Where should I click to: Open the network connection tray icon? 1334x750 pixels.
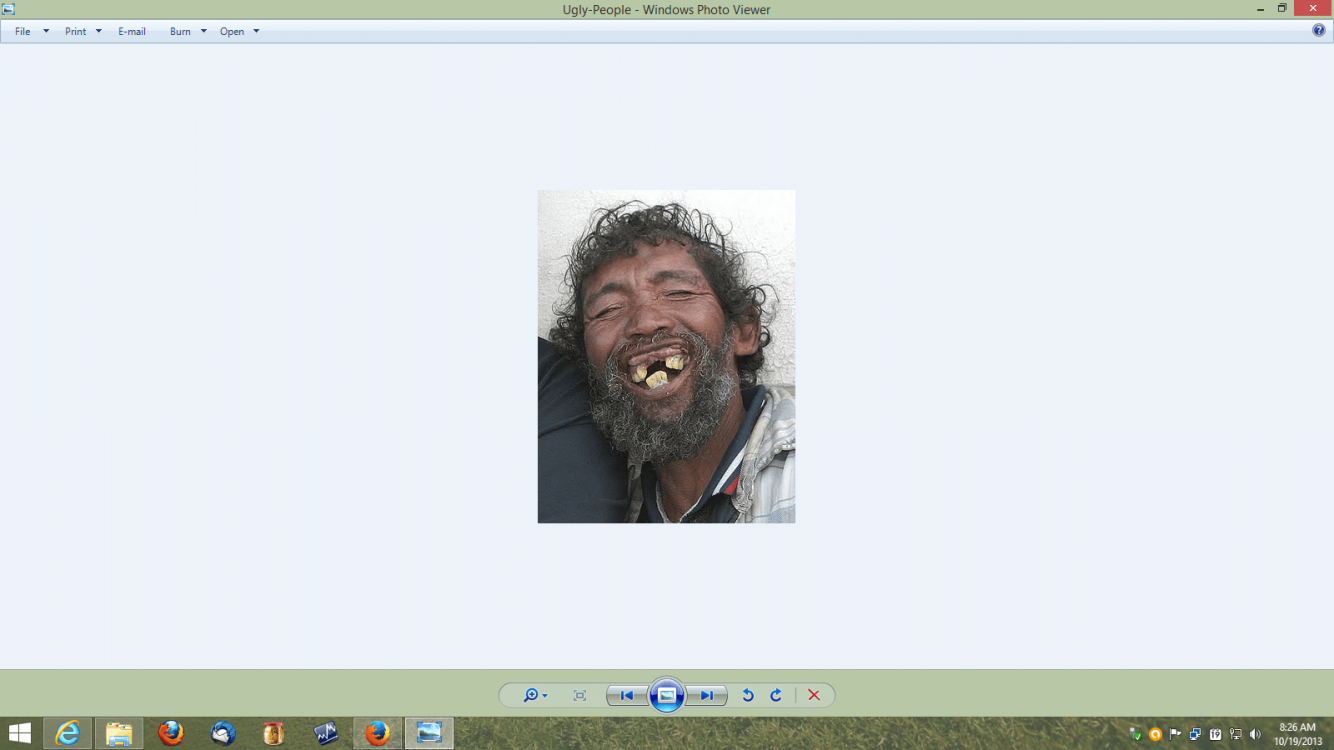[1235, 734]
